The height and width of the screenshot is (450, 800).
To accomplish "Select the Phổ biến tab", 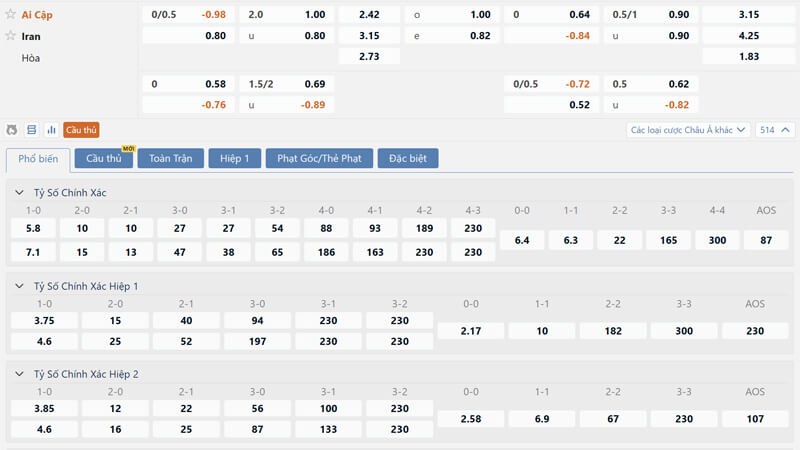I will click(x=38, y=159).
